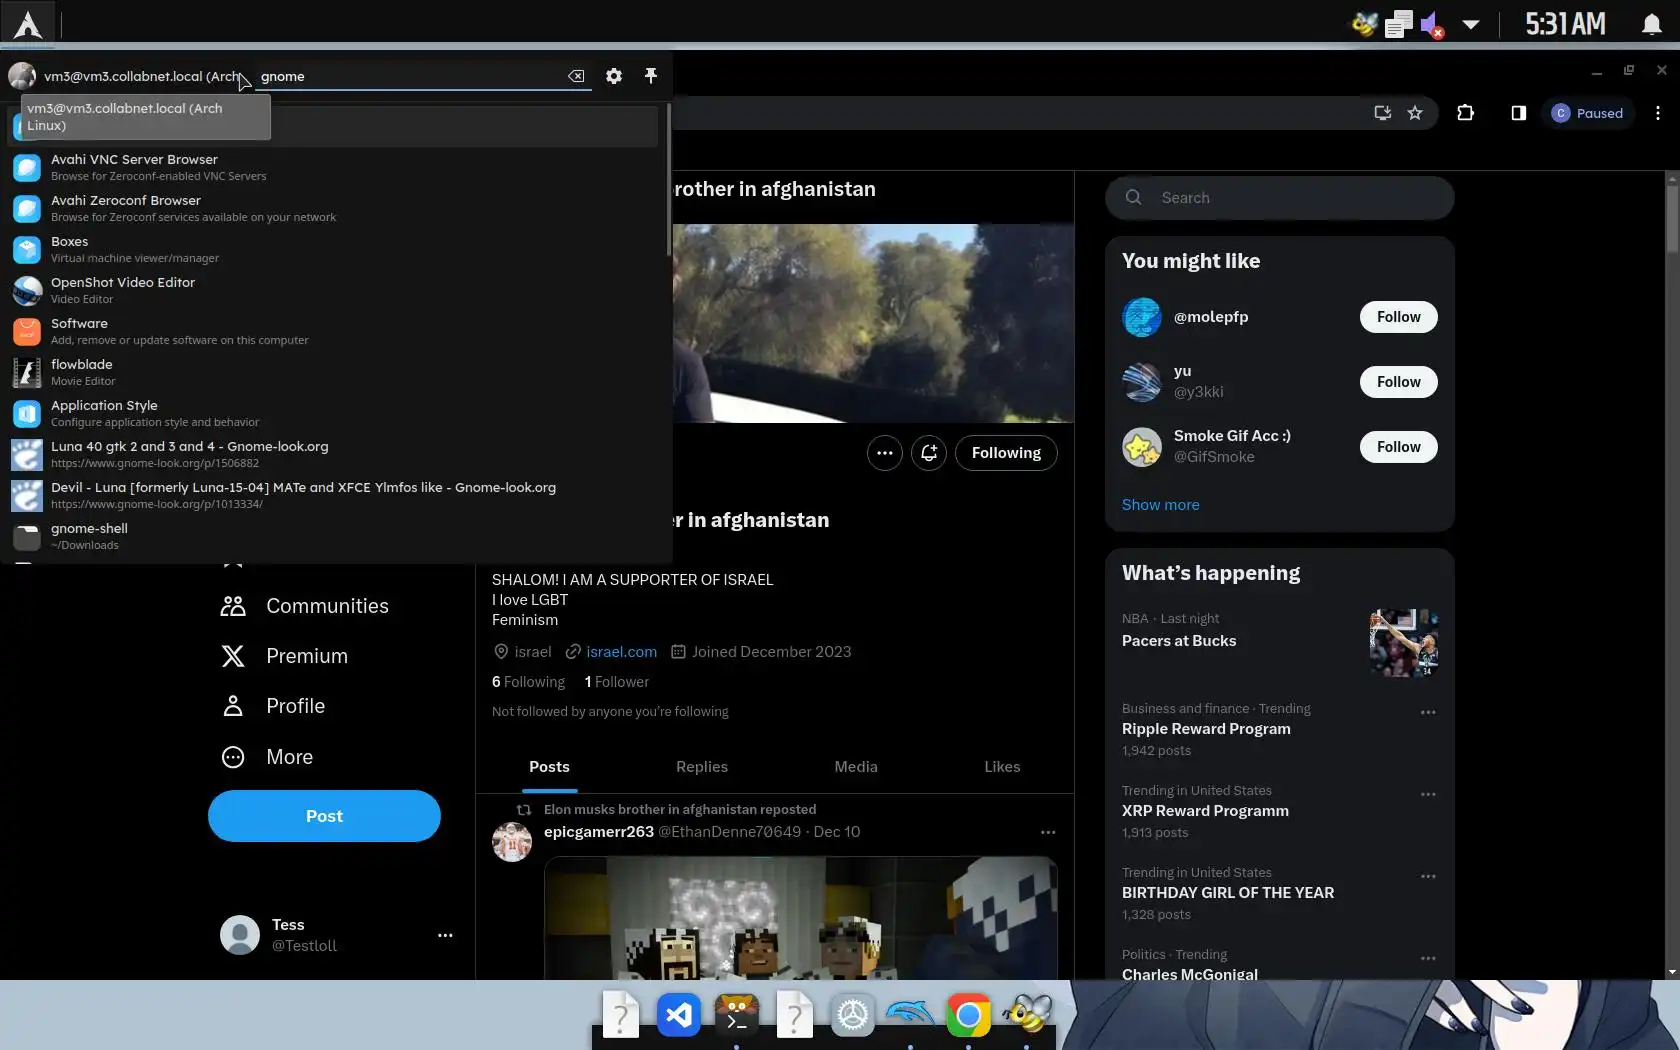Viewport: 1680px width, 1050px height.
Task: Open system notifications bell
Action: tap(1652, 24)
